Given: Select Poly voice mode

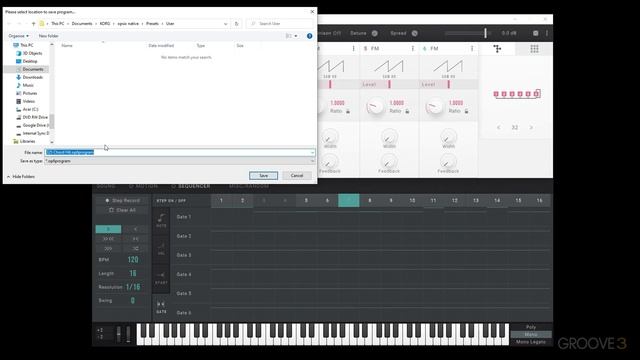Looking at the screenshot, I should coord(531,327).
